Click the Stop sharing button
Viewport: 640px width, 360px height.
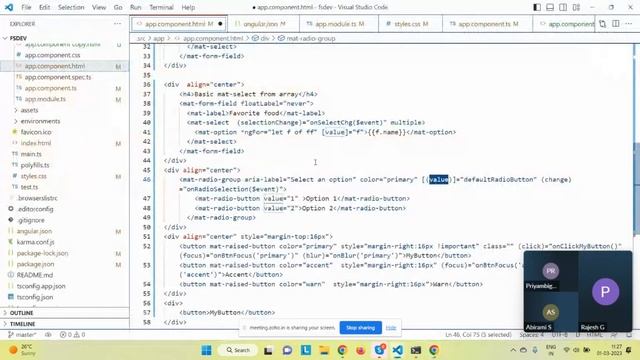[360, 328]
